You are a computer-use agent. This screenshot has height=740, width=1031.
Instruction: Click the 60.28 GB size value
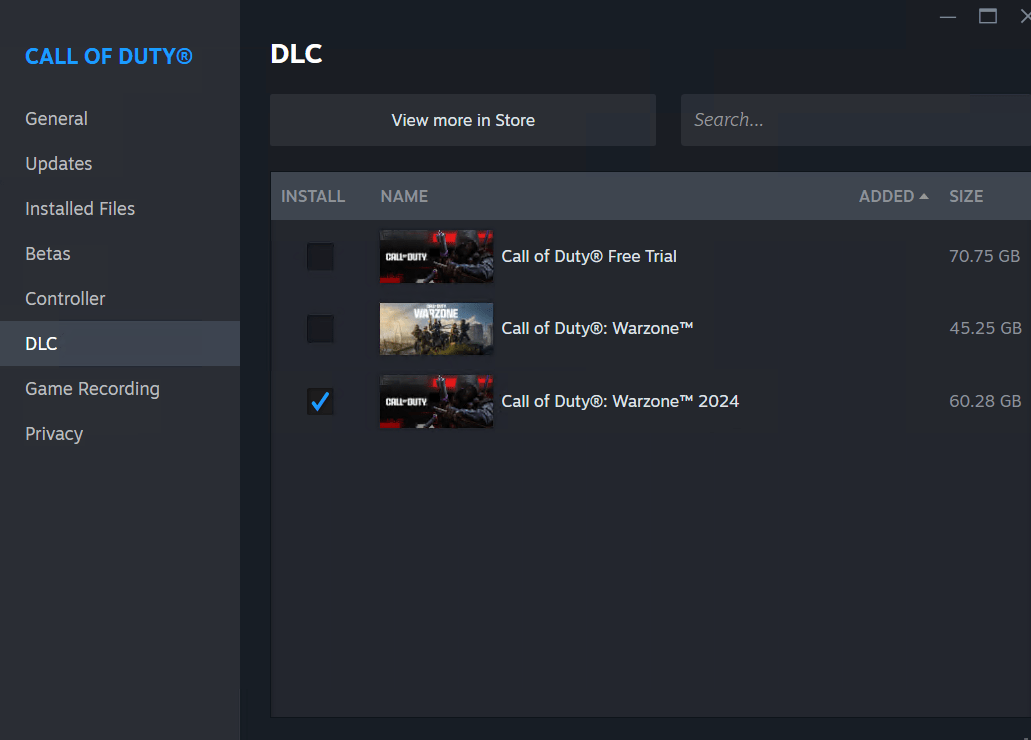[985, 401]
